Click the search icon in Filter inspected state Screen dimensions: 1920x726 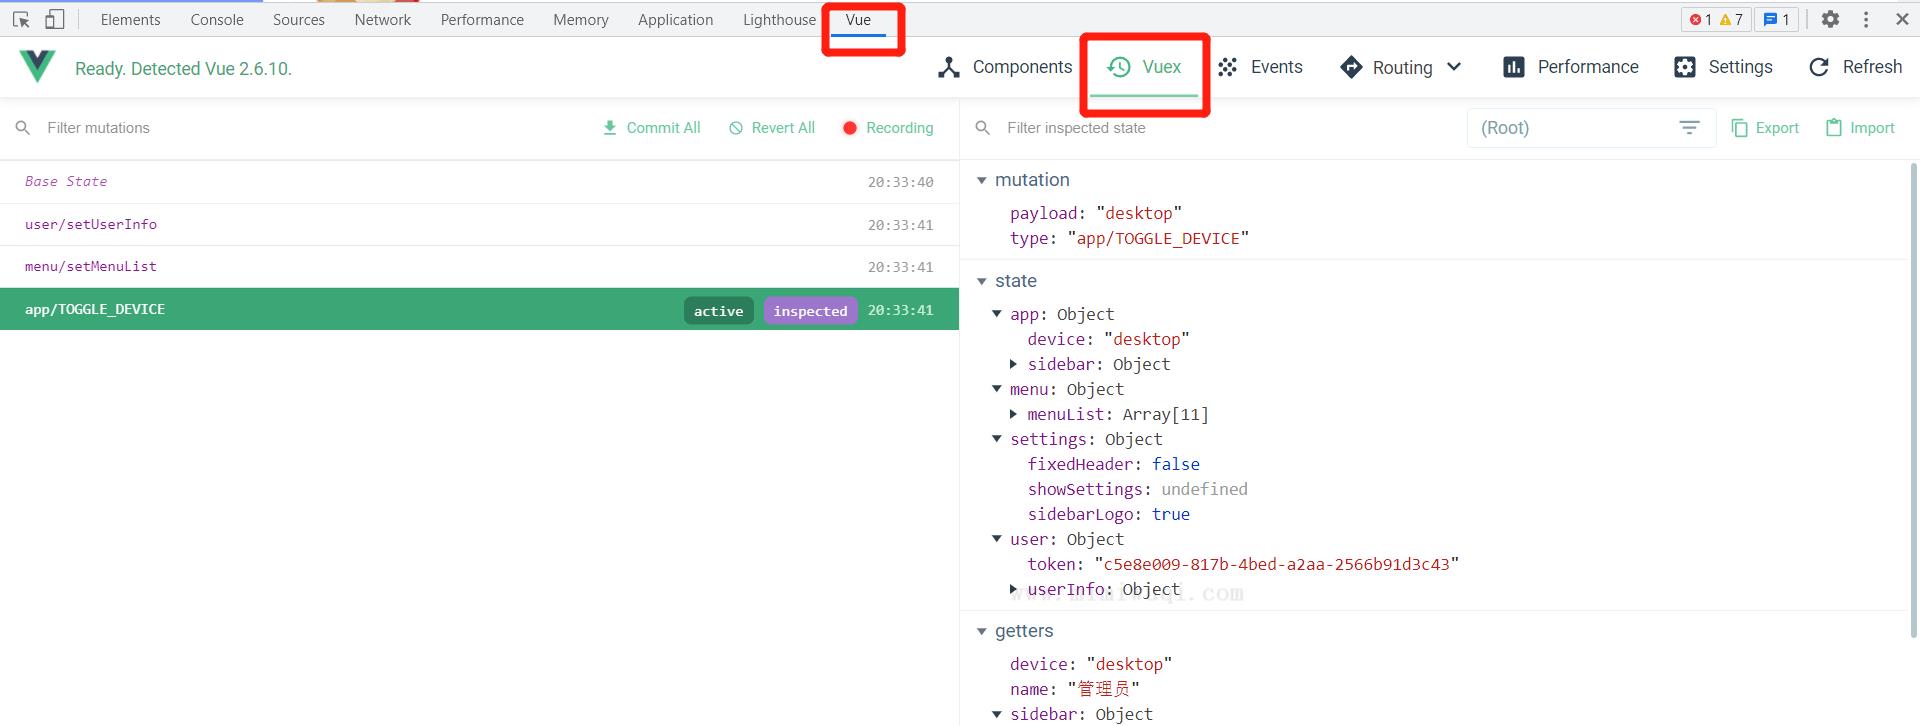click(x=983, y=128)
